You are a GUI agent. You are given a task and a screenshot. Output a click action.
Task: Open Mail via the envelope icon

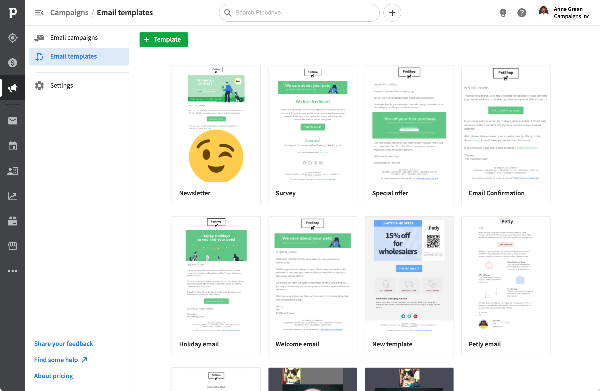13,121
